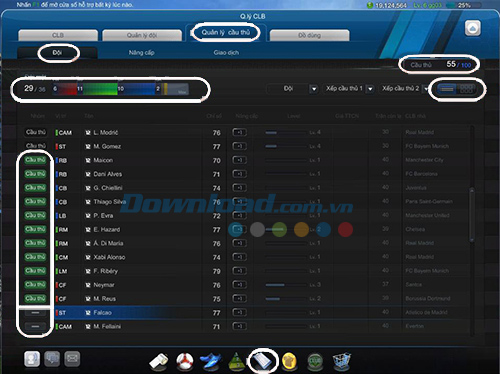Viewport: 500px width, 374px height.
Task: Click the Vị trí column header
Action: click(61, 116)
